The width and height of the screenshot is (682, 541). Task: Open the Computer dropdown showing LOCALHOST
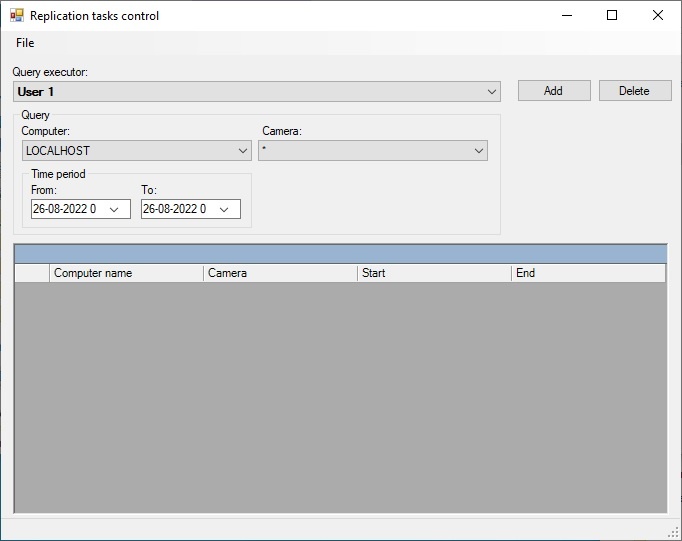[137, 150]
